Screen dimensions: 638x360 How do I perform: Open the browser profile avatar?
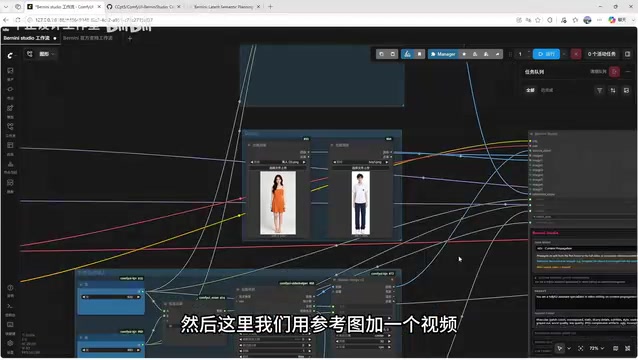[x=587, y=20]
